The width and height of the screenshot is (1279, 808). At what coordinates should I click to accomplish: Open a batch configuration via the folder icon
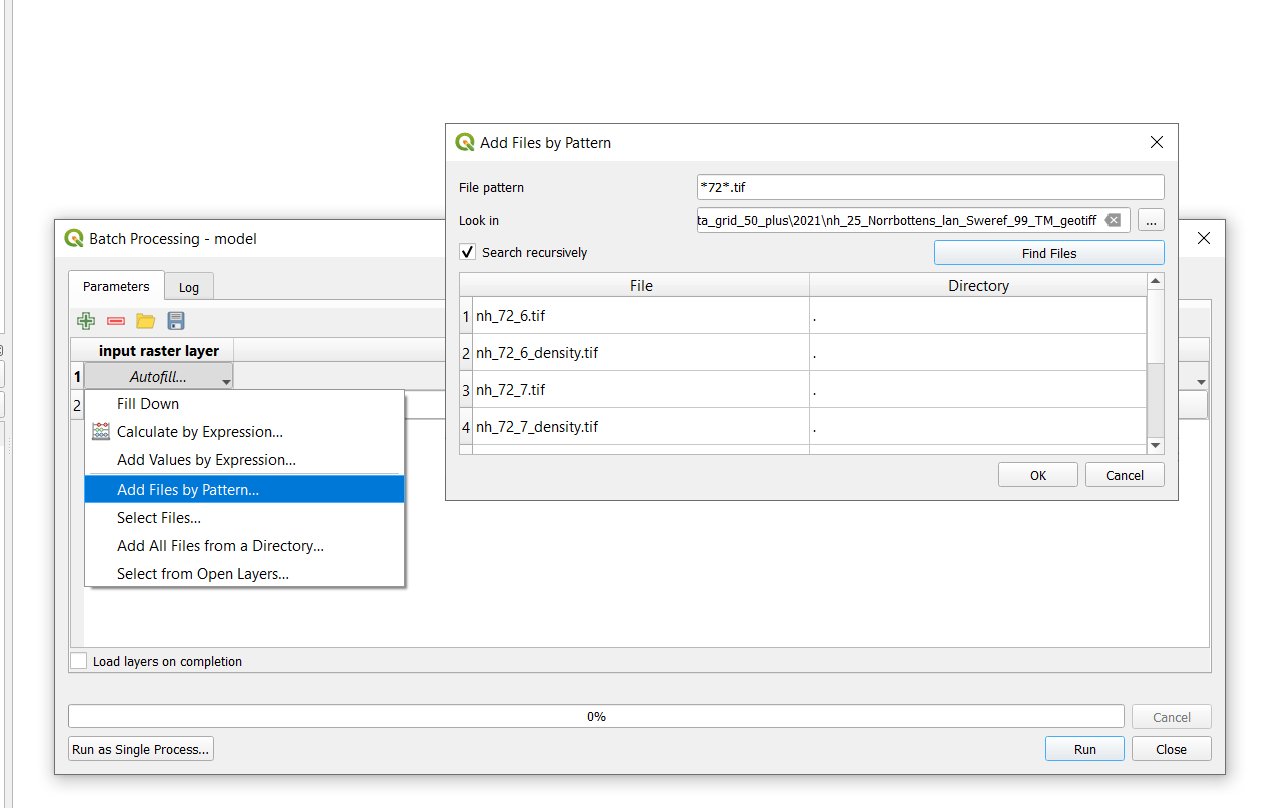click(x=145, y=320)
